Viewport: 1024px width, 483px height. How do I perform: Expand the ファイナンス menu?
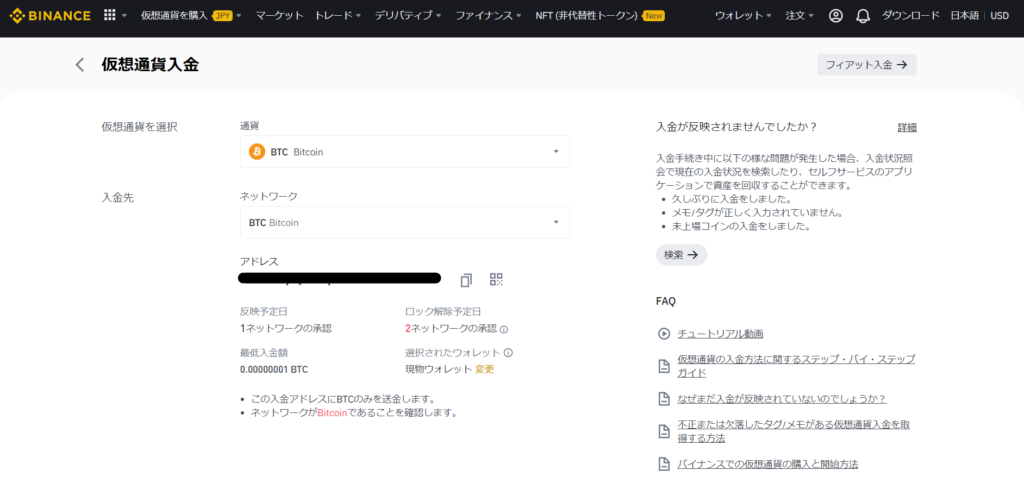coord(488,16)
